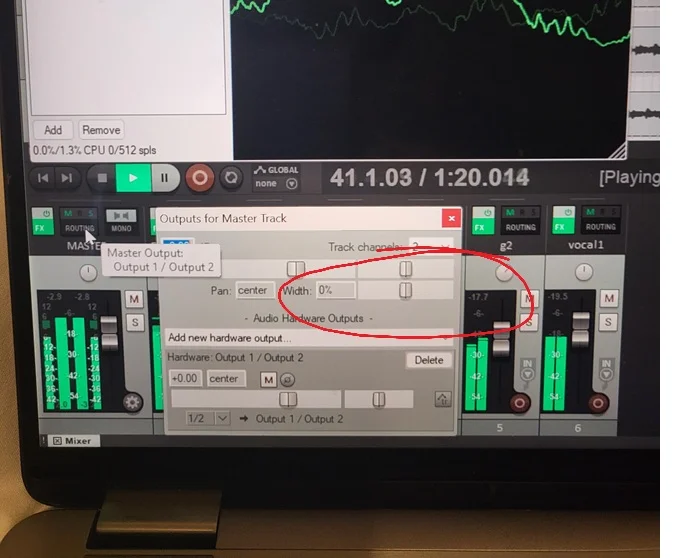673x558 pixels.
Task: Arm the g2 track for recording
Action: click(520, 403)
